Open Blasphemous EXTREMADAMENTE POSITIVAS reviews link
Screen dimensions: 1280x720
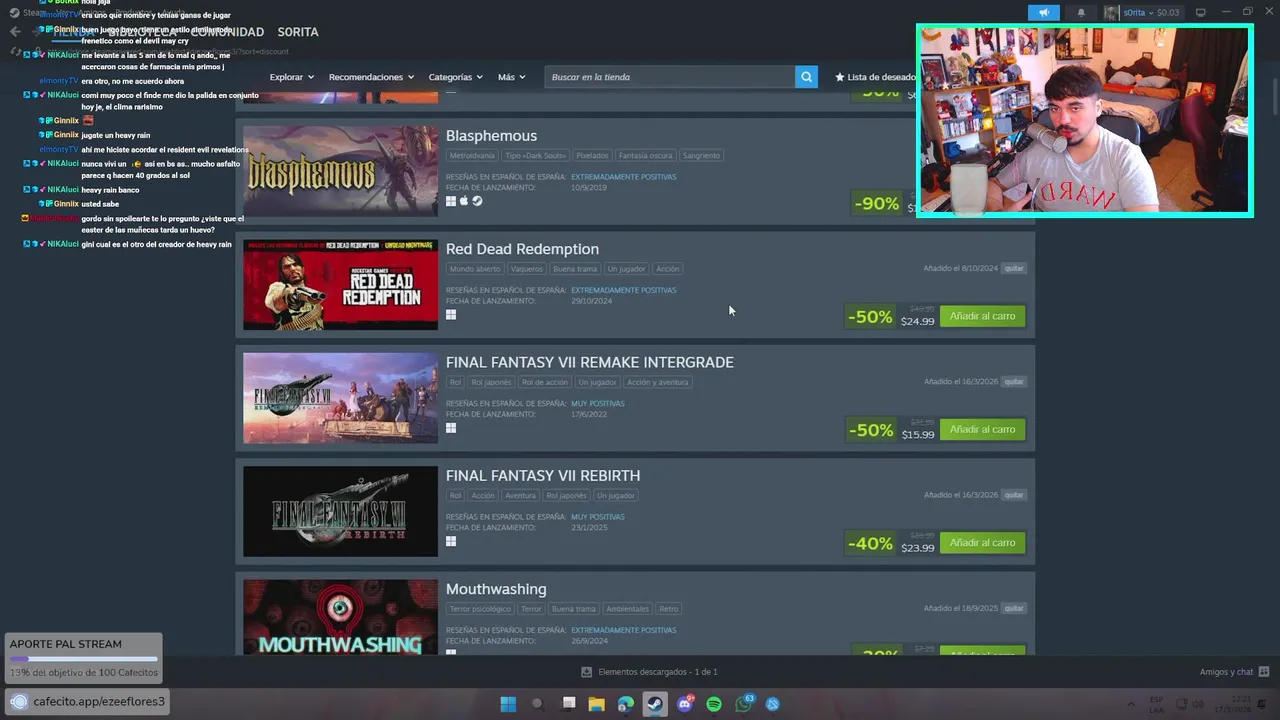(623, 177)
